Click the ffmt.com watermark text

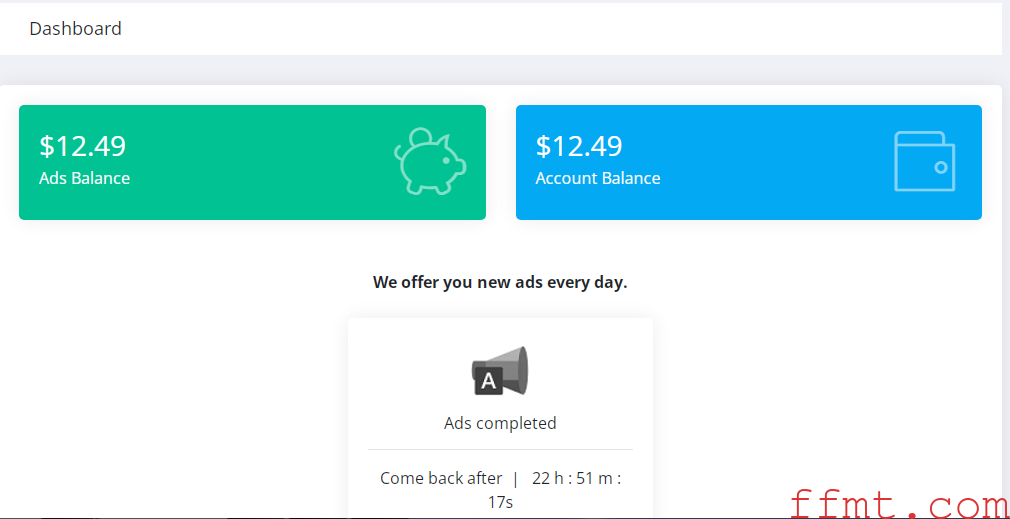click(899, 505)
